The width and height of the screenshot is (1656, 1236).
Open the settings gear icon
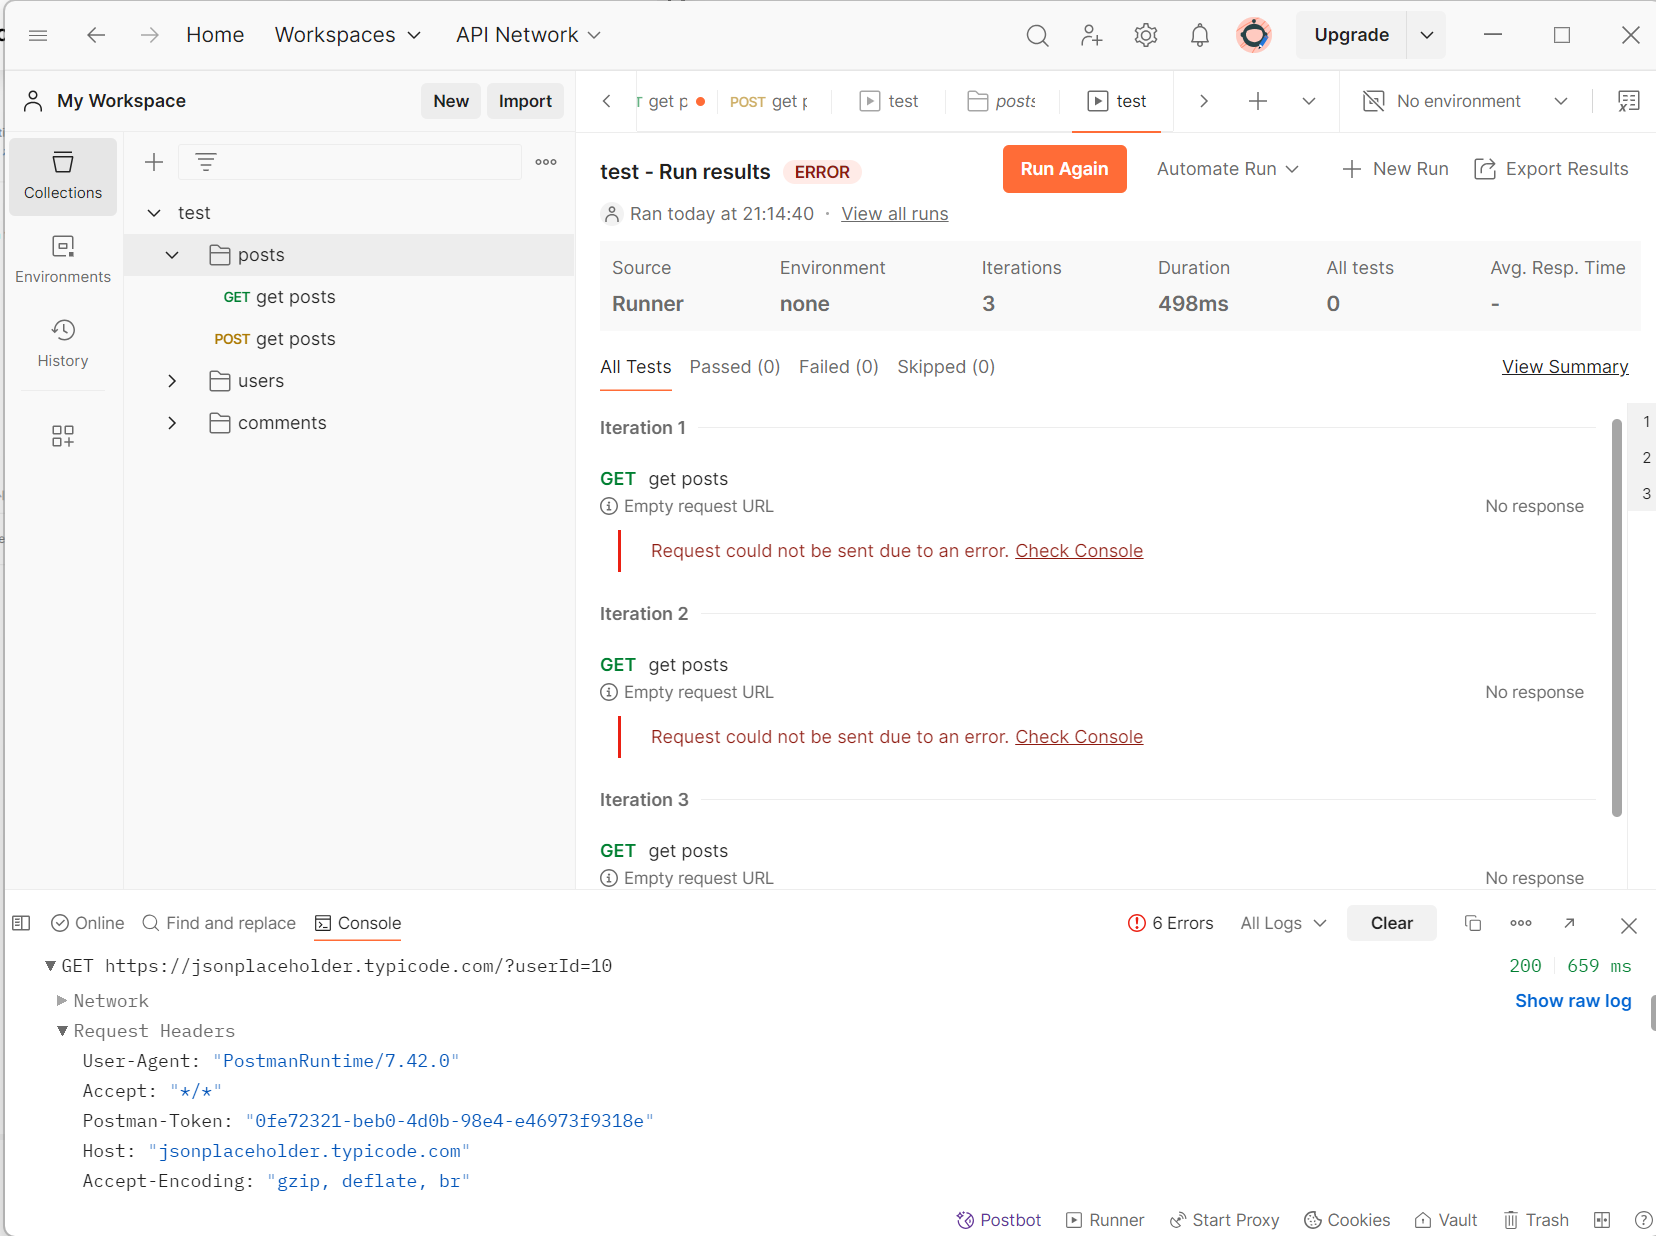click(x=1146, y=35)
